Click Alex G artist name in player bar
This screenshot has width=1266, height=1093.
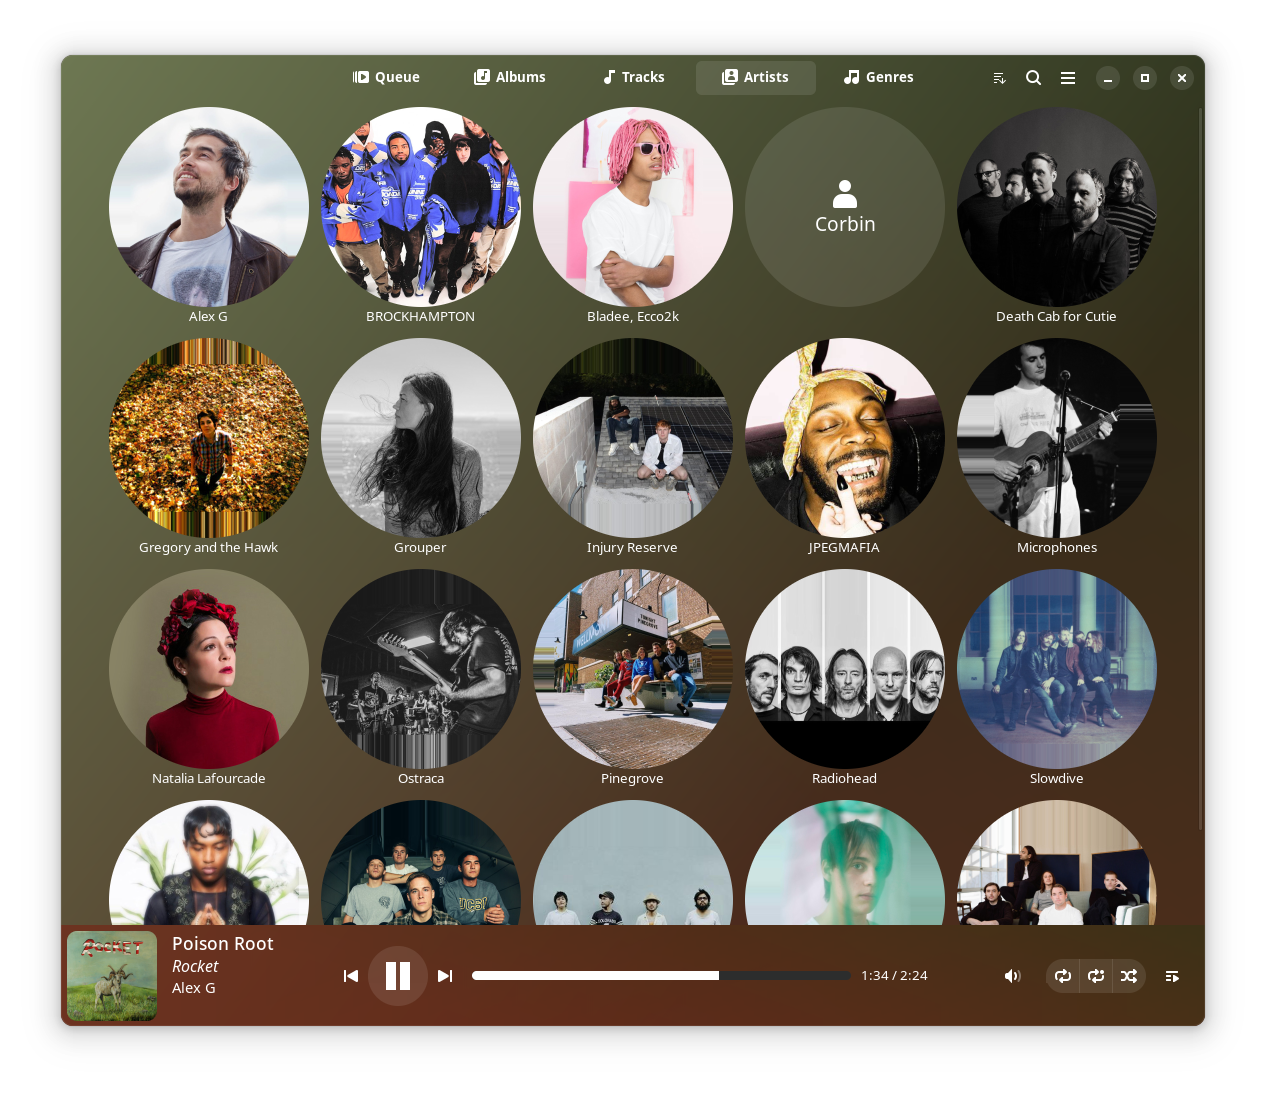coord(194,988)
